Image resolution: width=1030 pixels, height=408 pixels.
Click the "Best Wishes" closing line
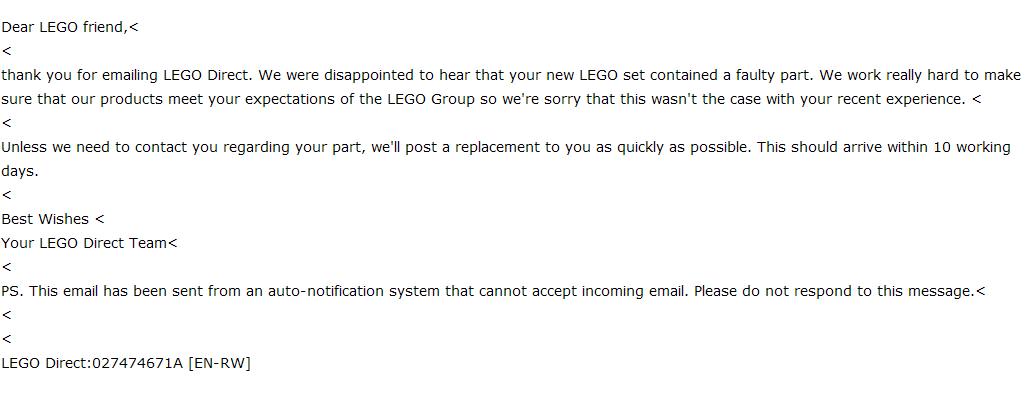click(x=45, y=219)
